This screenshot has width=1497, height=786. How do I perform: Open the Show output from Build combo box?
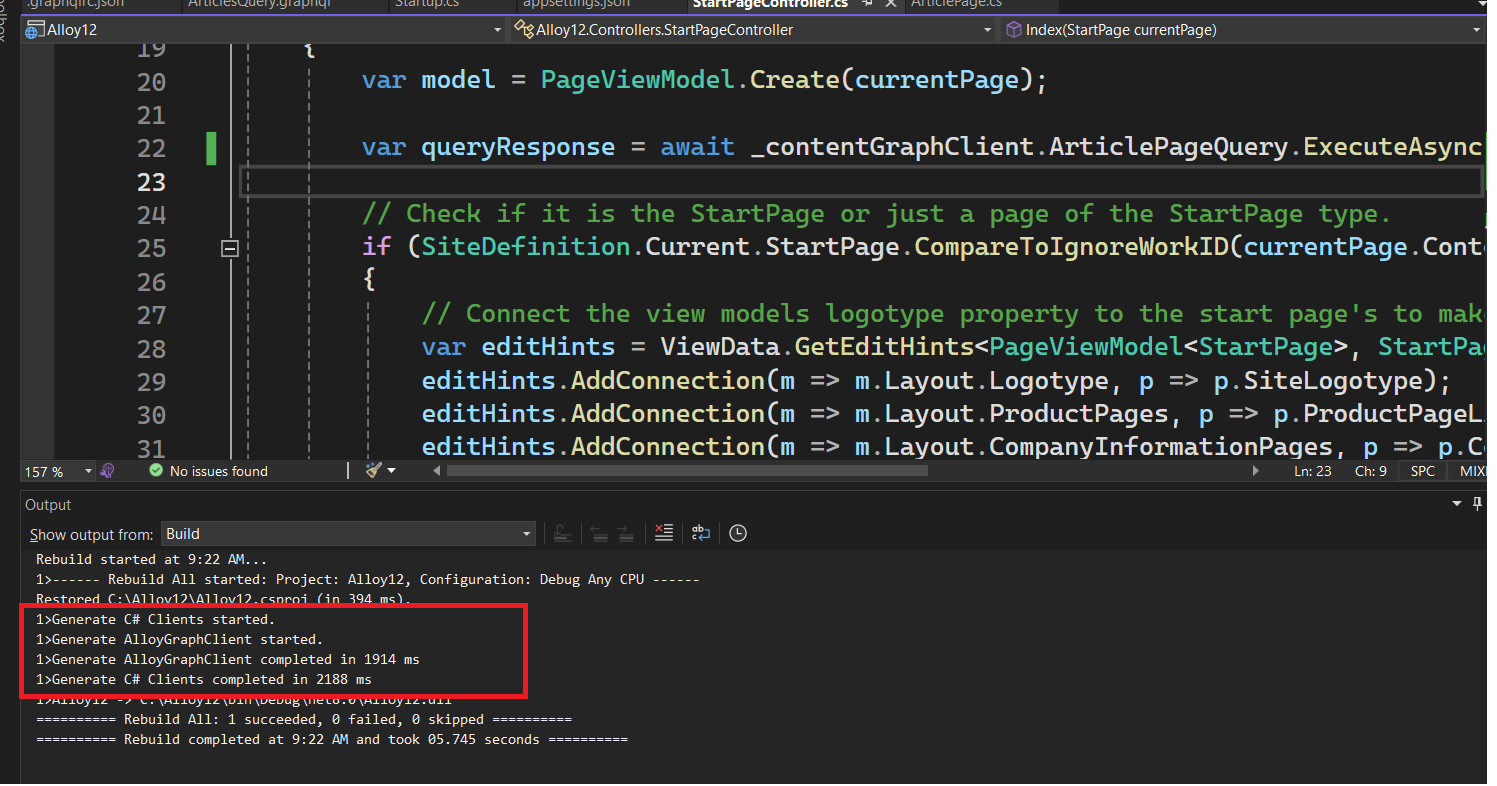(x=348, y=534)
